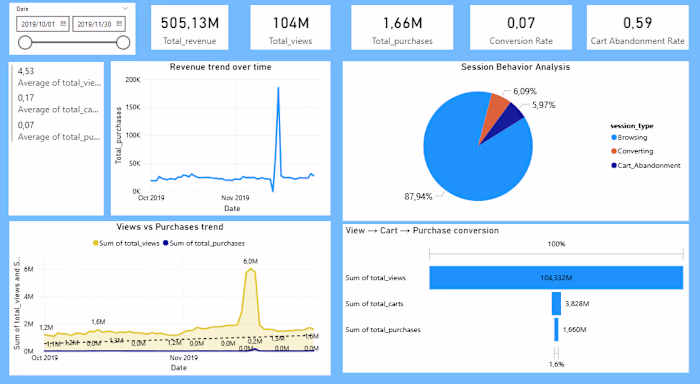Click the 4,53 average total views value

pos(26,71)
